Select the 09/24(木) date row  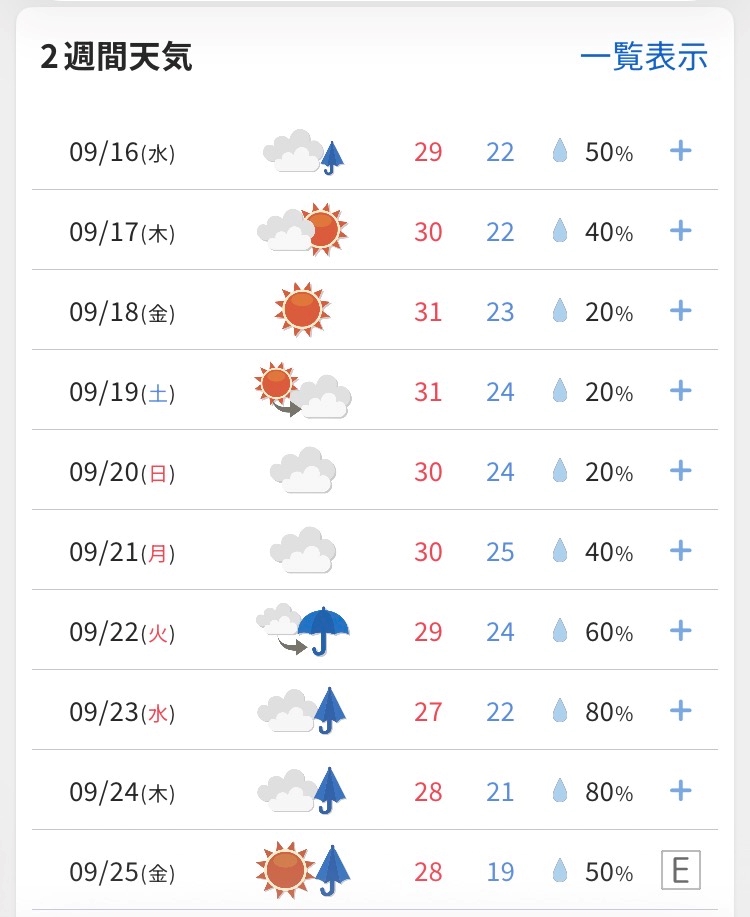click(375, 790)
